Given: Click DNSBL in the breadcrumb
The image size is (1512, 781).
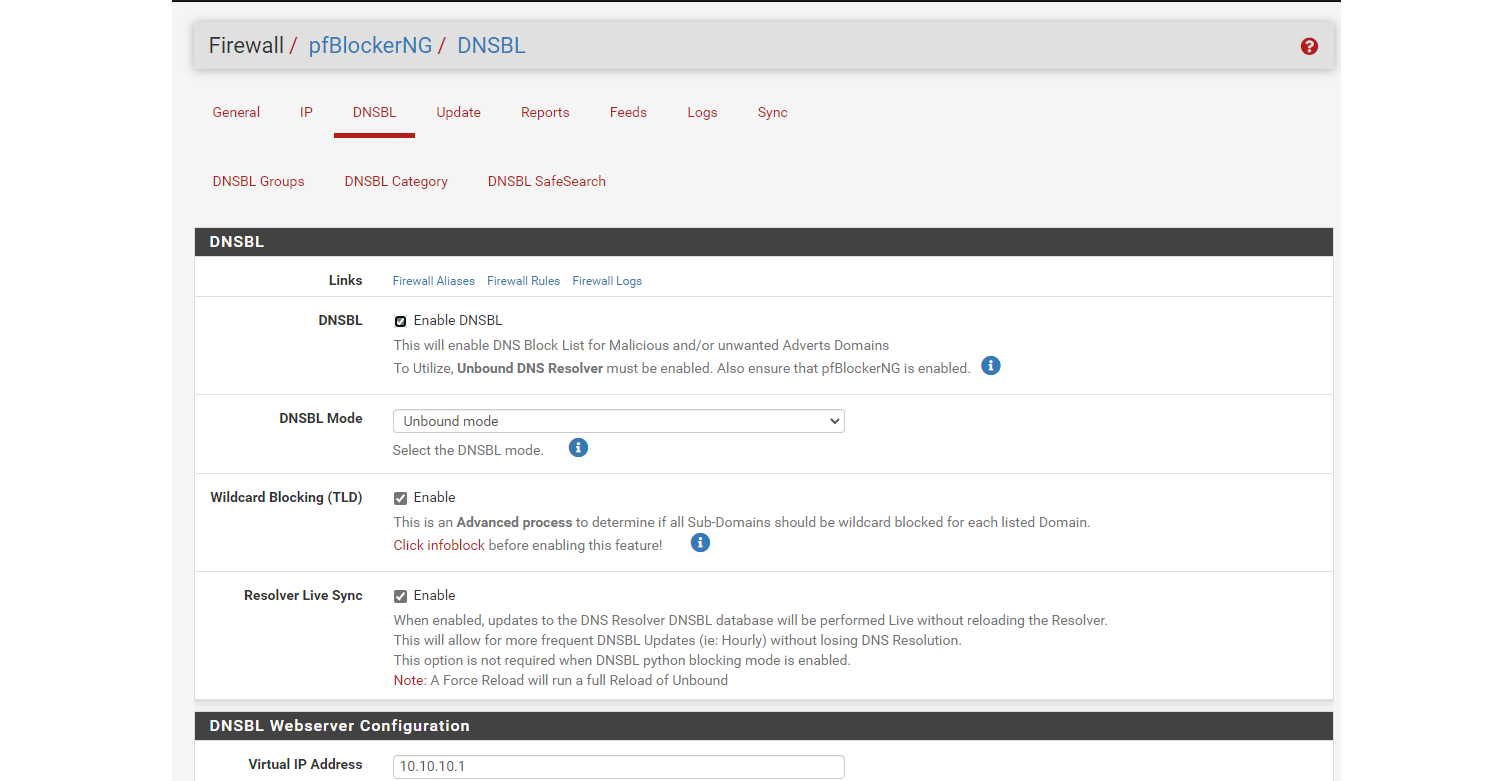Looking at the screenshot, I should tap(491, 45).
